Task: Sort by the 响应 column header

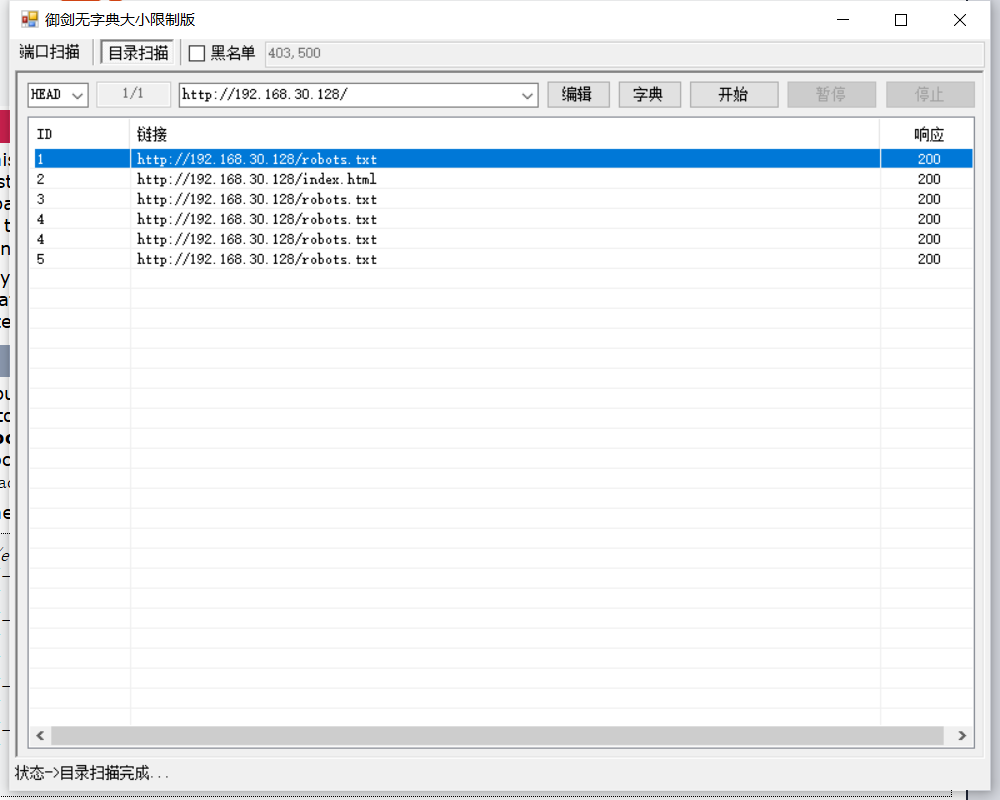Action: (927, 134)
